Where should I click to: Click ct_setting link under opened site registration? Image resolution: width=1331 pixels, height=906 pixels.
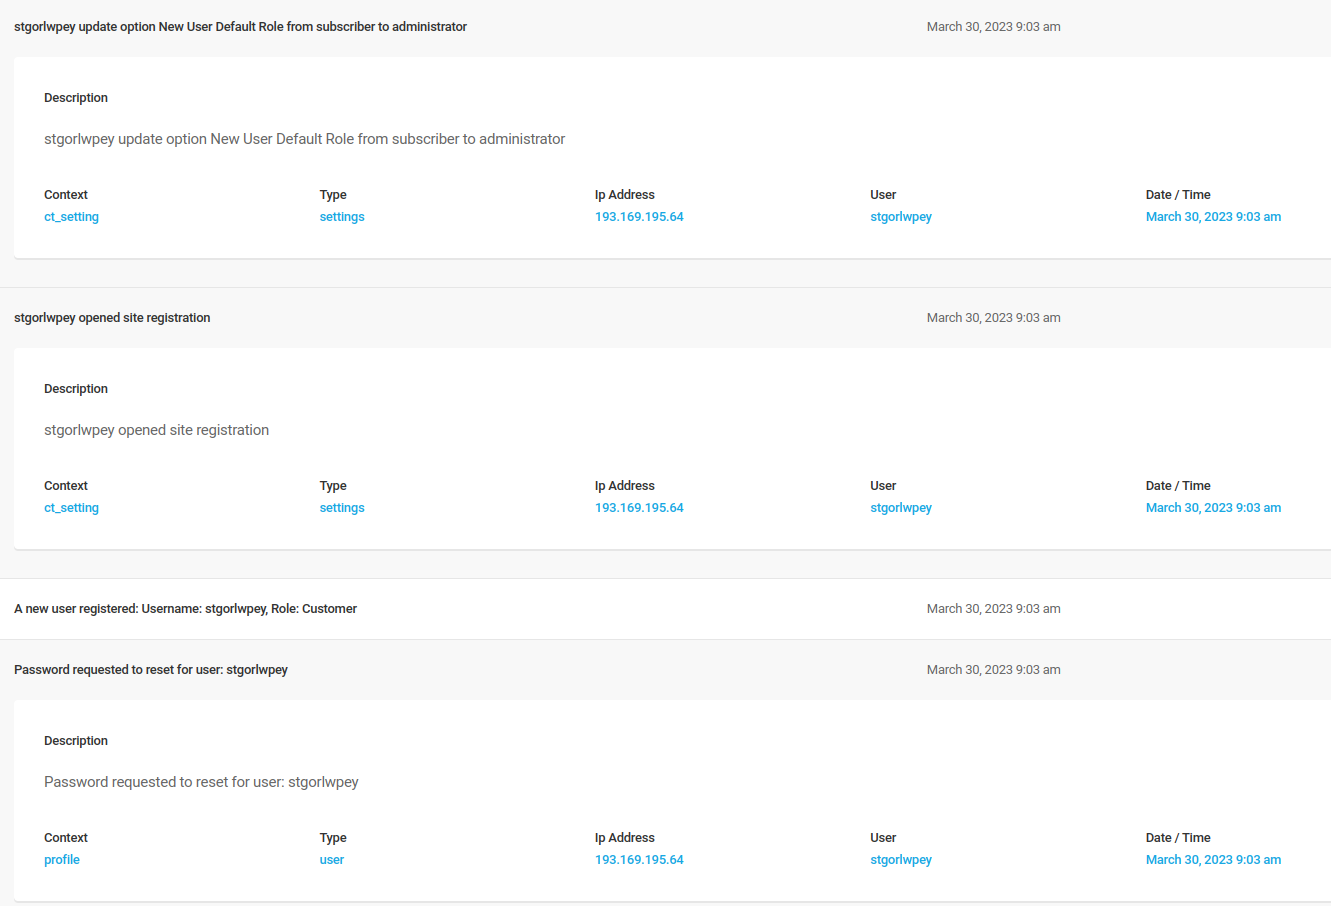pos(71,508)
